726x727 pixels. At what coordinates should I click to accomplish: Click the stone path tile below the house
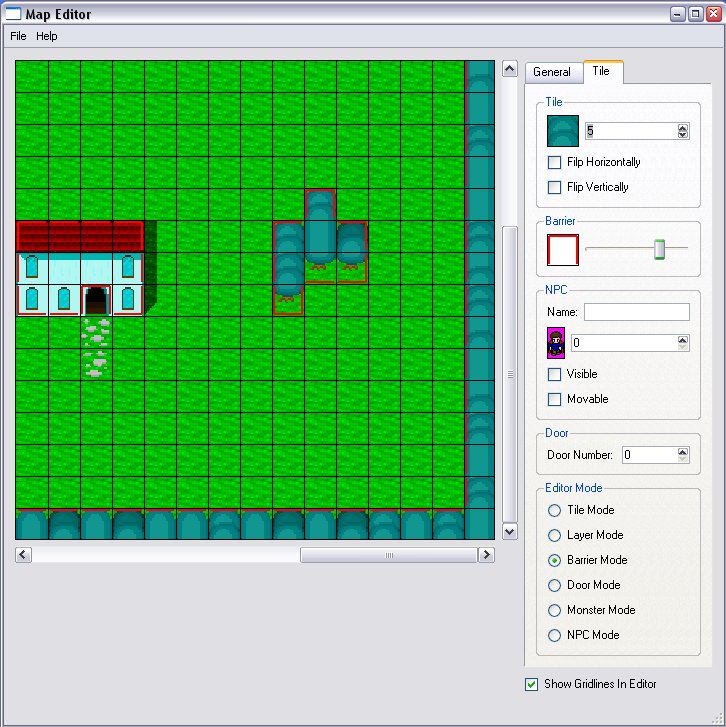pos(96,332)
